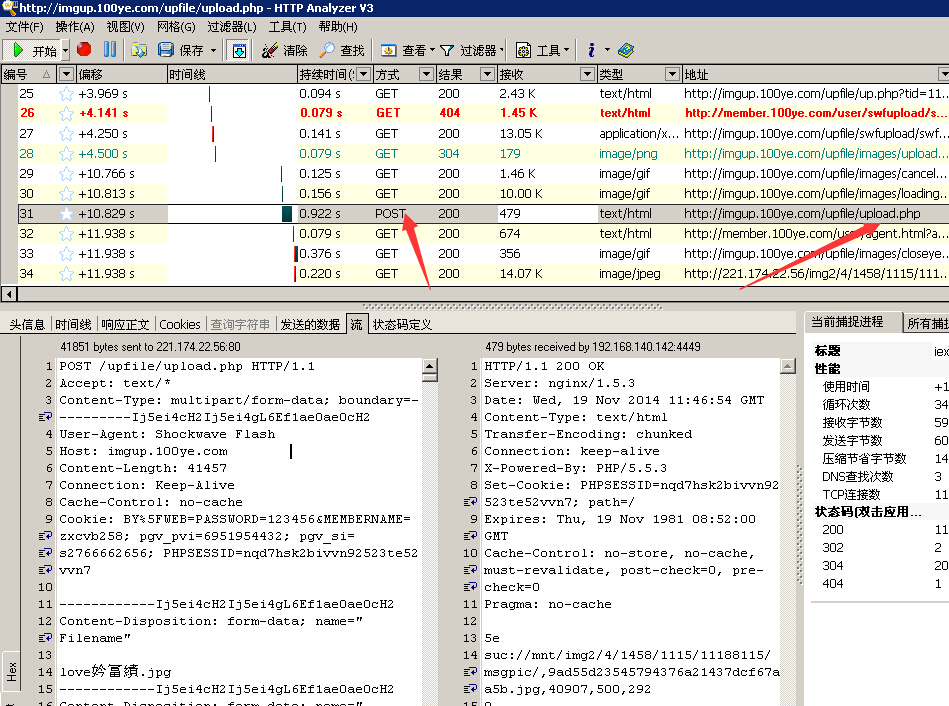Image resolution: width=949 pixels, height=706 pixels.
Task: Toggle the star bookmark on row 26
Action: tap(66, 114)
